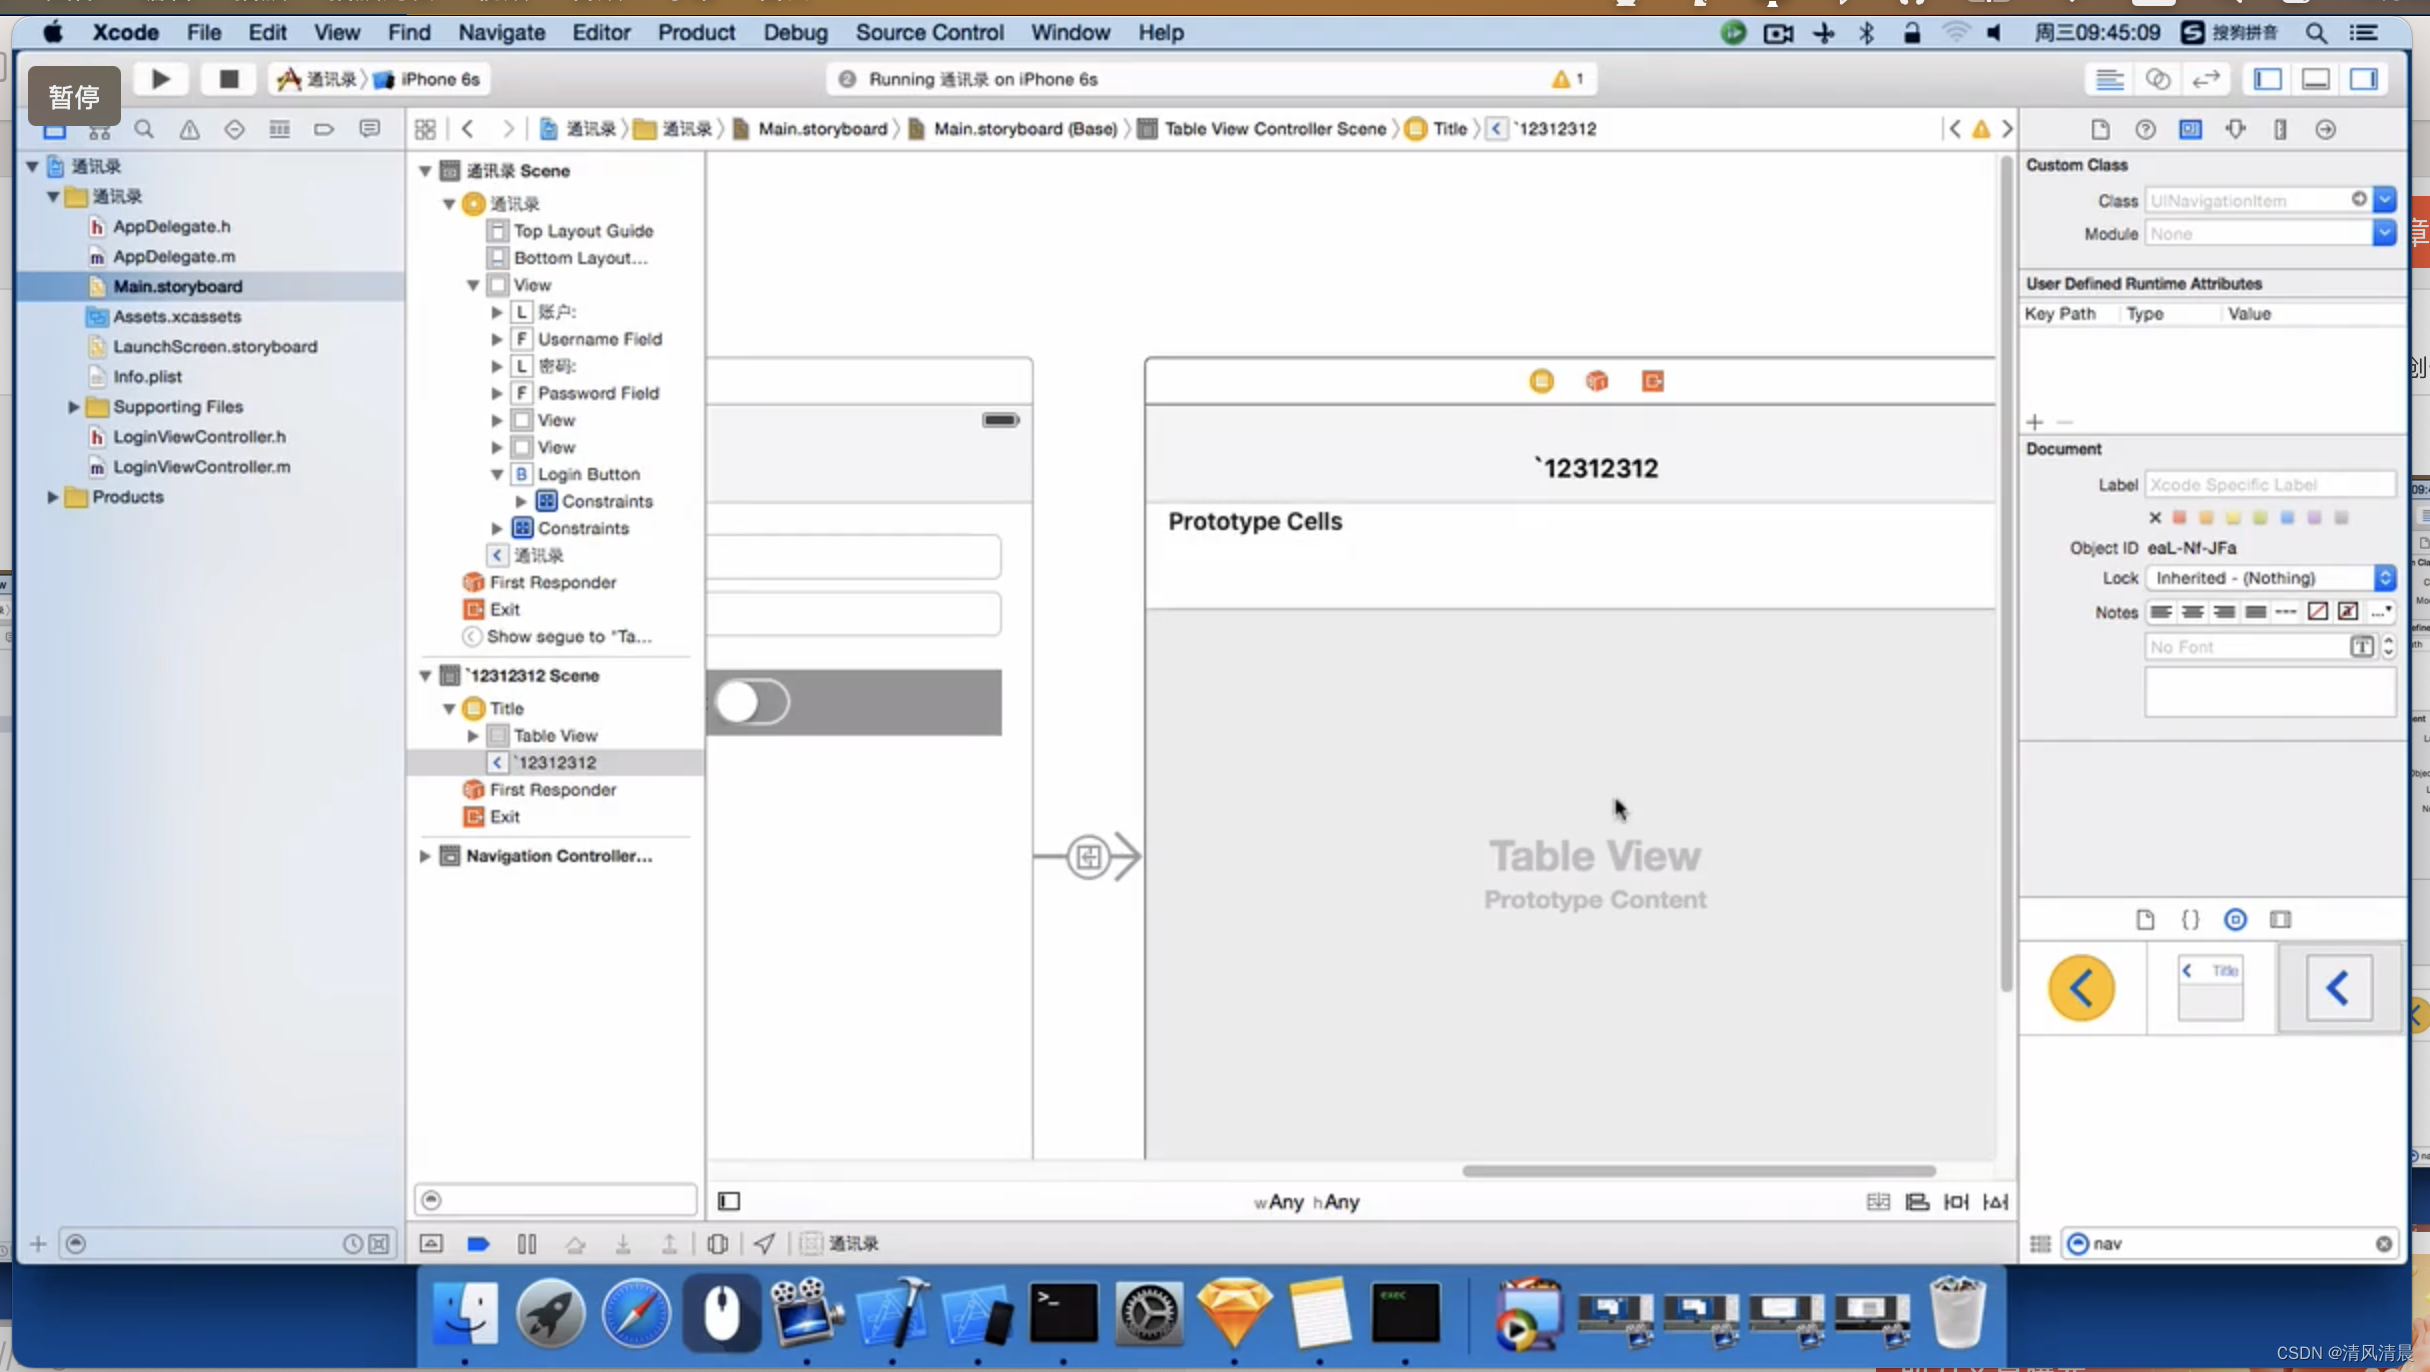Screen dimensions: 2430x1372
Task: Pause program execution in debug bar
Action: [527, 1244]
